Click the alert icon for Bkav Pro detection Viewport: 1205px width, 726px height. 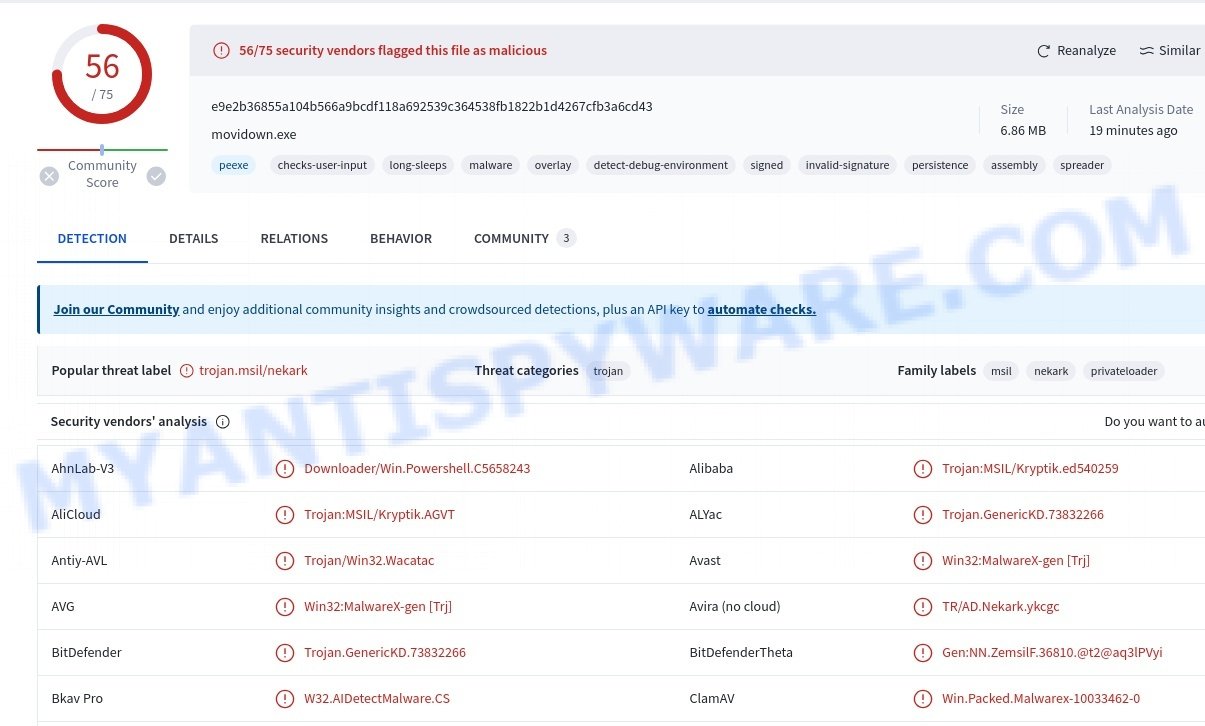[285, 699]
